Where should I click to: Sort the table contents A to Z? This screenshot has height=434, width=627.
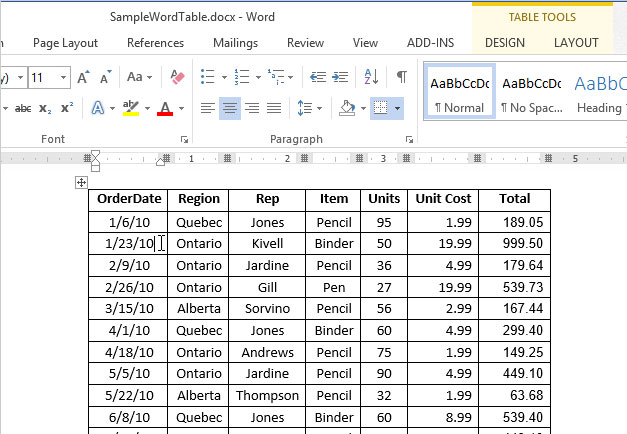point(371,77)
